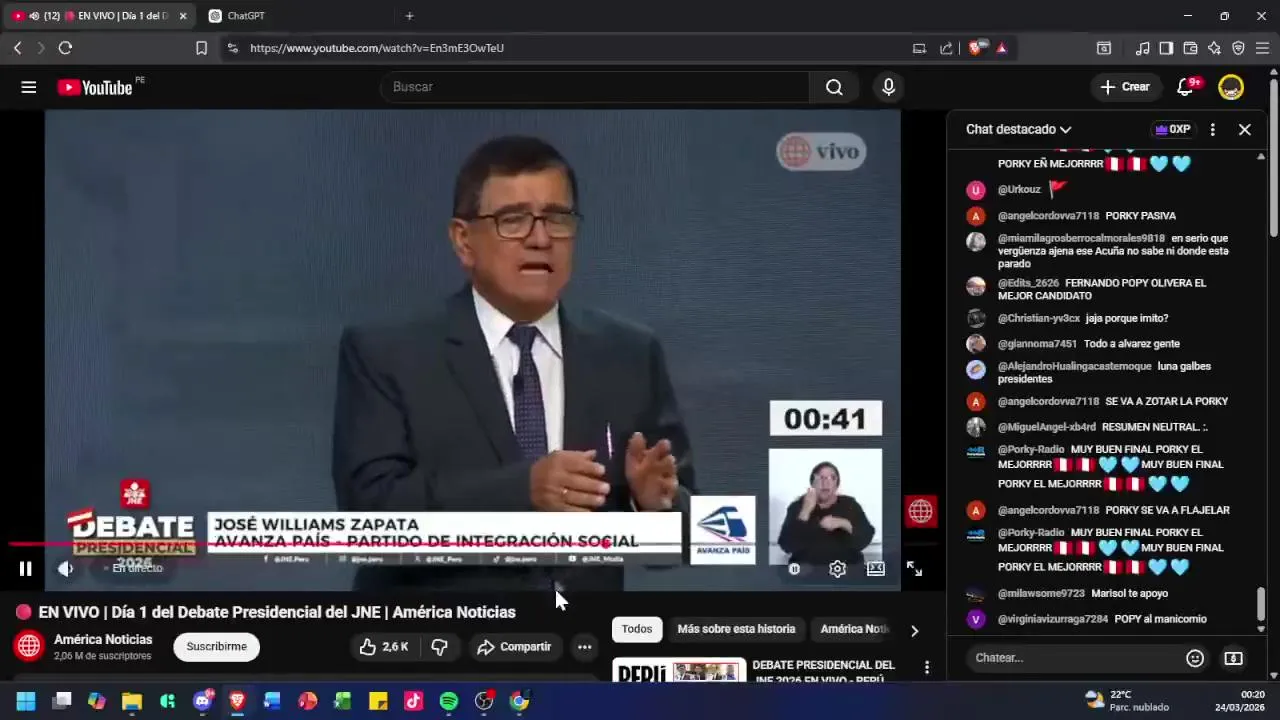The image size is (1280, 720).
Task: Open Spotify from the taskbar
Action: point(449,701)
